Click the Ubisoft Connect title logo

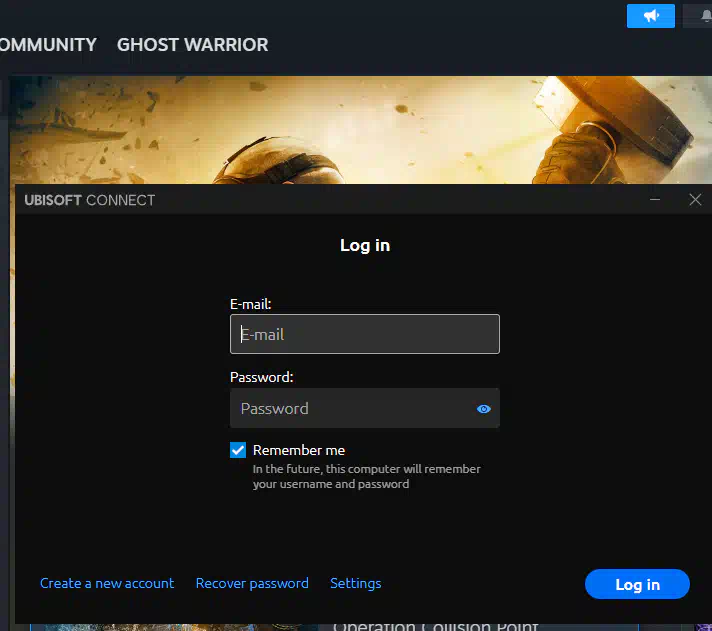(x=90, y=200)
